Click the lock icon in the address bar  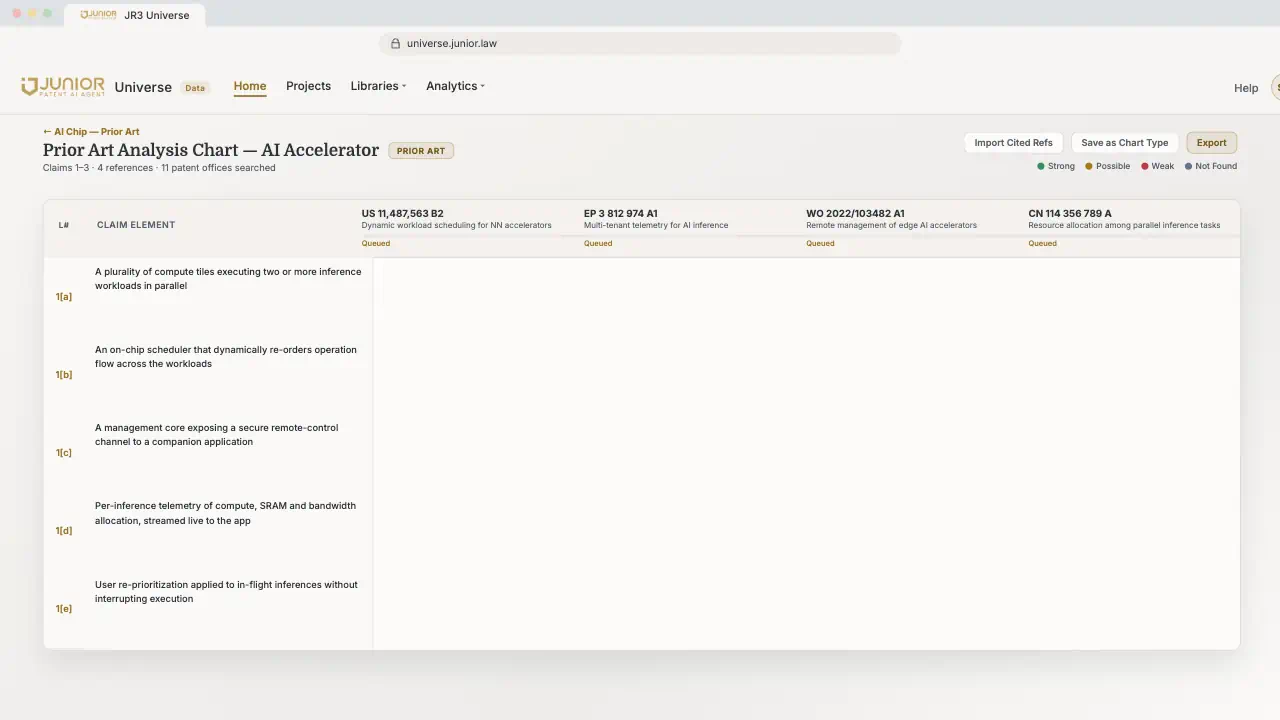point(396,44)
